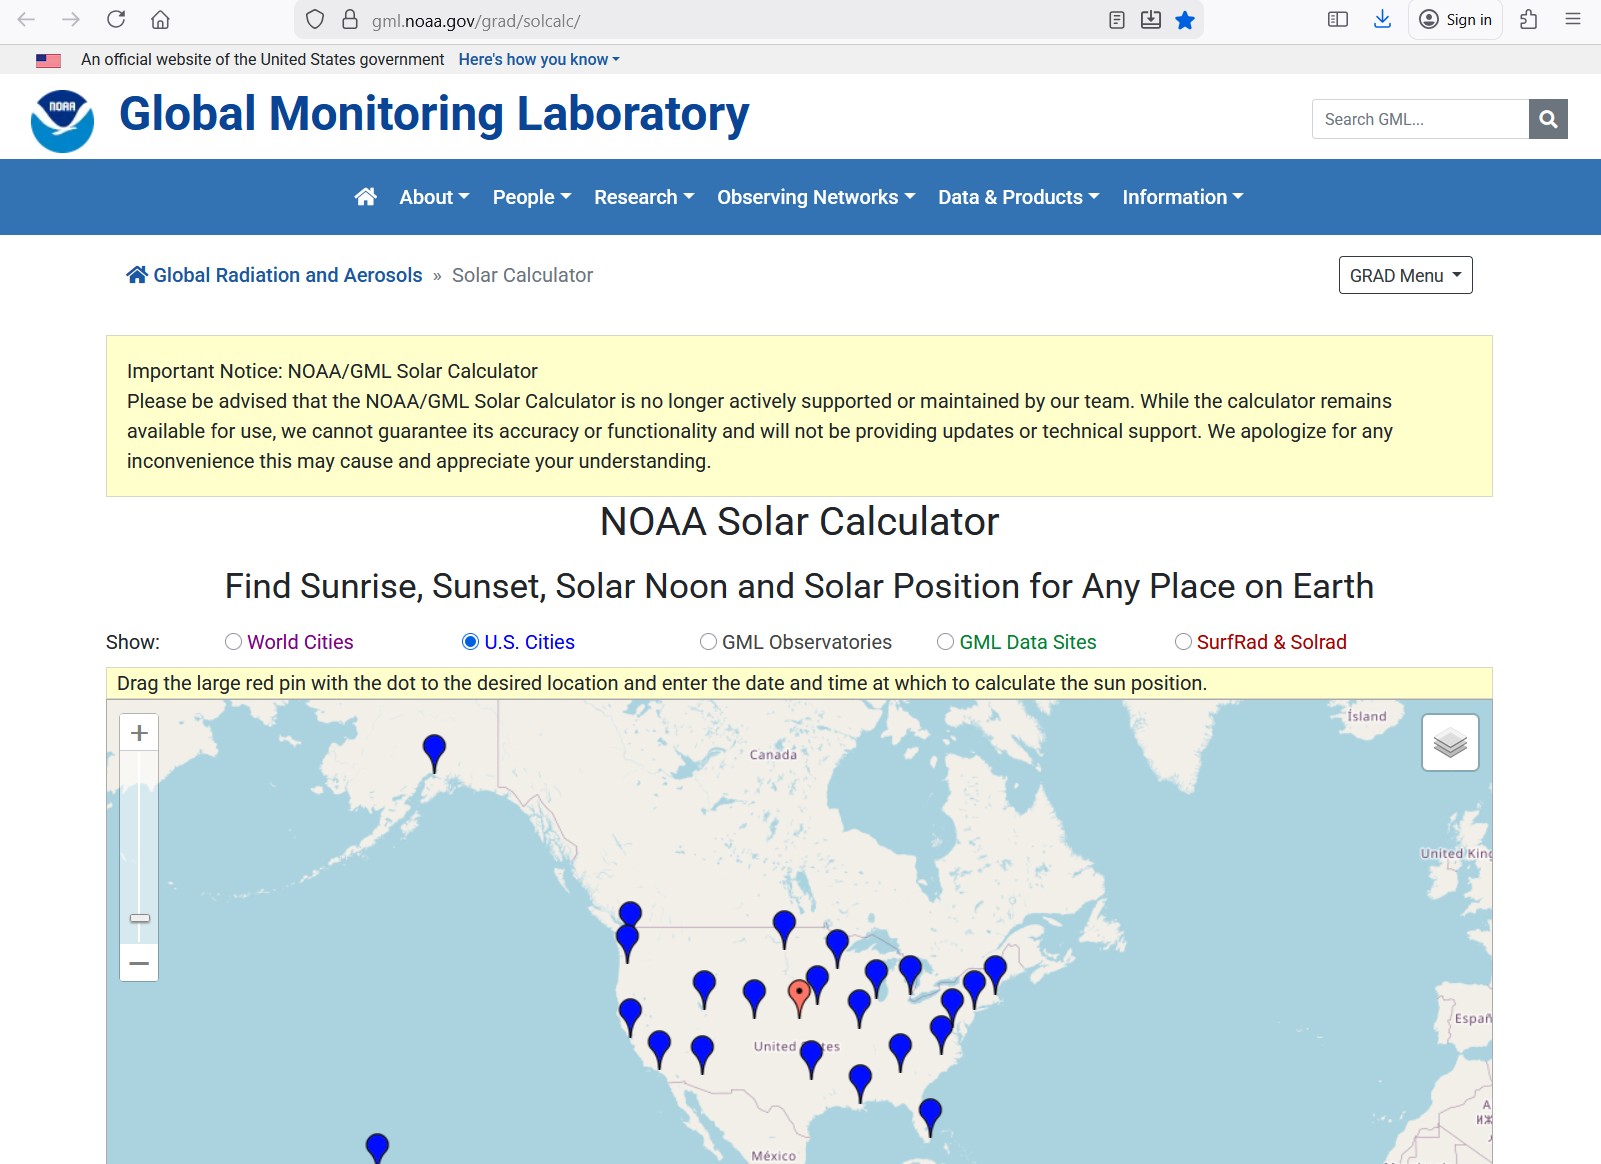1601x1164 pixels.
Task: Click the Sign in button
Action: click(1455, 20)
